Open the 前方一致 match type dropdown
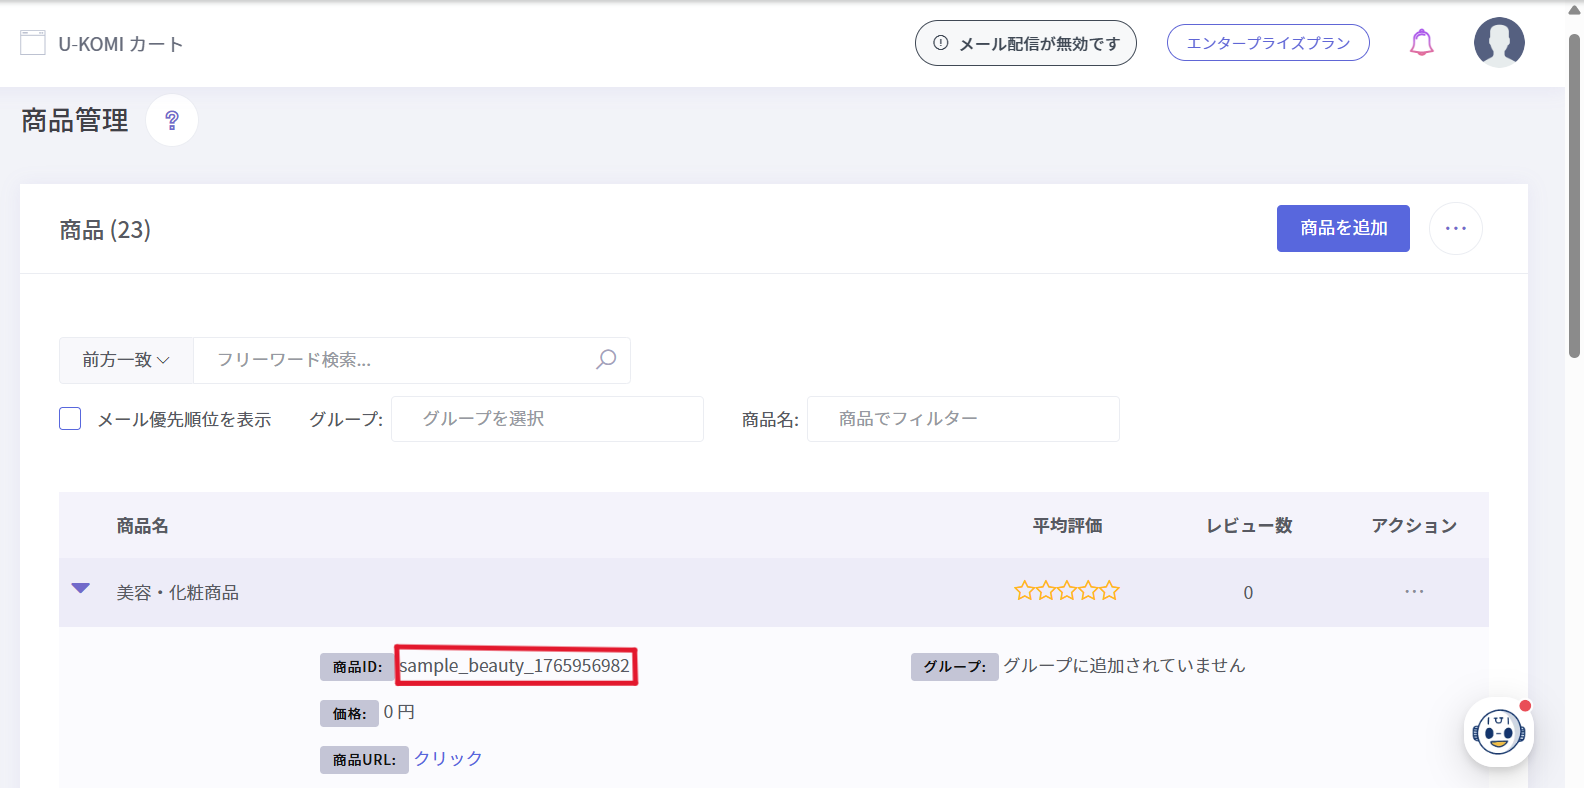 (126, 360)
